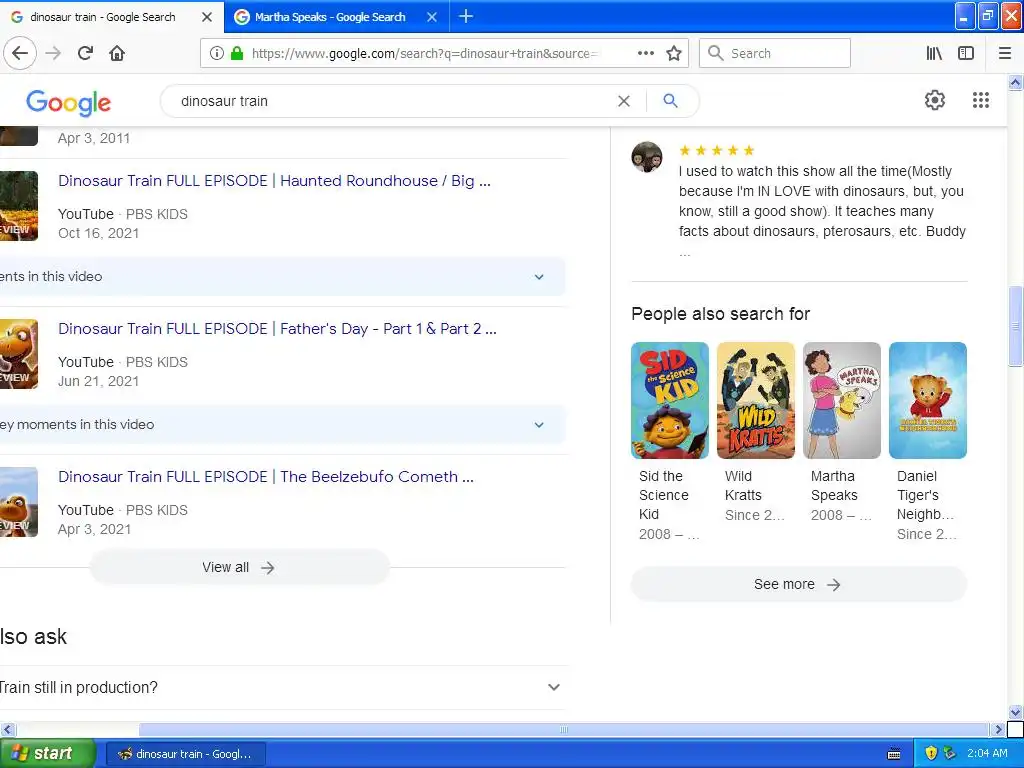Image resolution: width=1024 pixels, height=768 pixels.
Task: Open the tray keyboard icon
Action: [894, 754]
